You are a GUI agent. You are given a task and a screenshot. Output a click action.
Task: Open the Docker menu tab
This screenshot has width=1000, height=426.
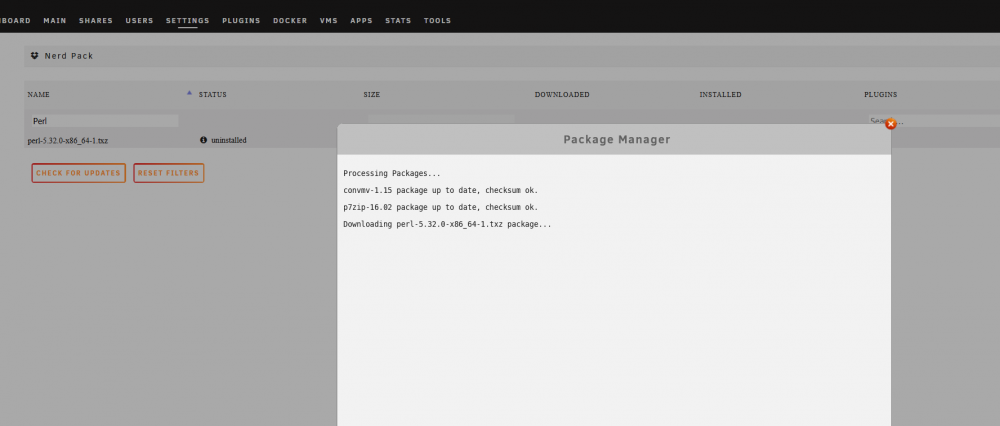click(x=290, y=20)
